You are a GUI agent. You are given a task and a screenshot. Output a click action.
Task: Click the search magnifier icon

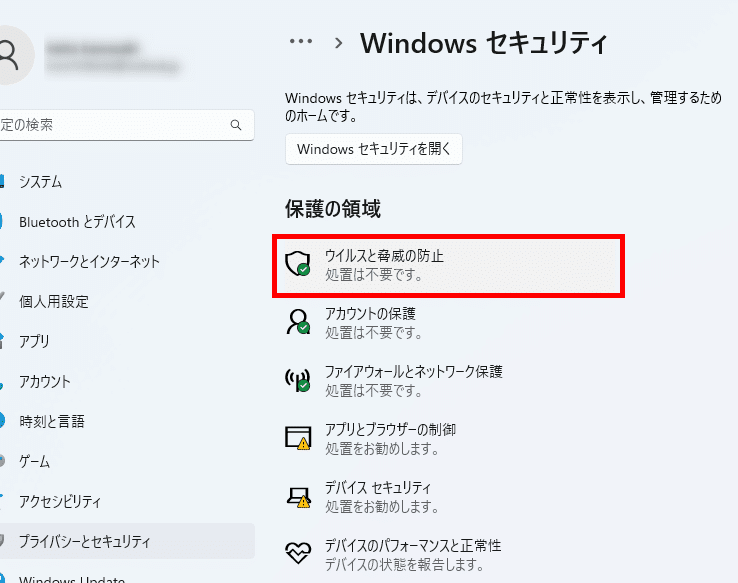point(236,126)
